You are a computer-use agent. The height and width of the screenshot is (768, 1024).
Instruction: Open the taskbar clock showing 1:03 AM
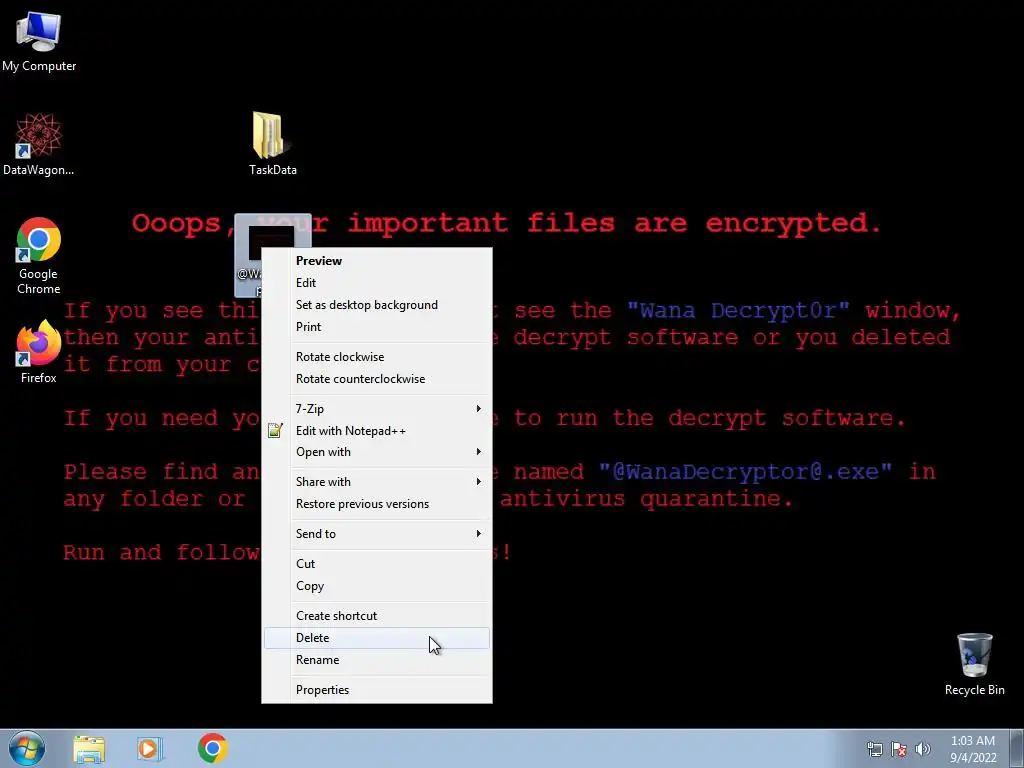point(973,749)
